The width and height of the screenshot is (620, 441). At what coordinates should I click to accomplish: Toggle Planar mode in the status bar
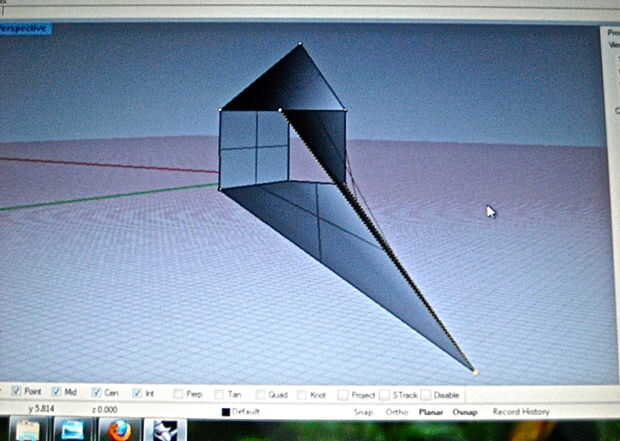431,412
